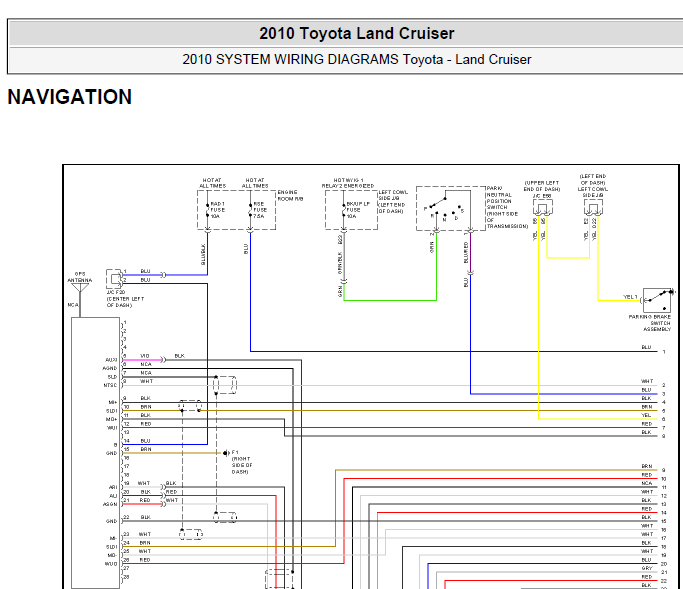Click the Parking Brake Switch Assembly label

pyautogui.click(x=650, y=323)
